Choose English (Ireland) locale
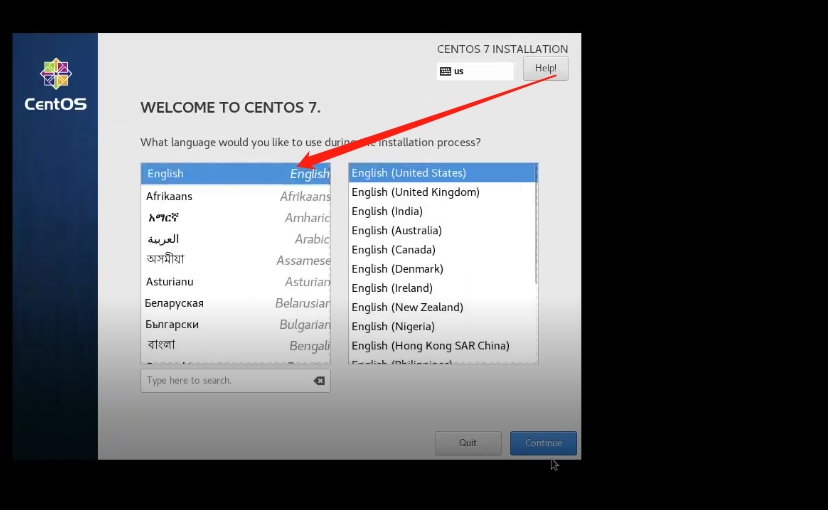The height and width of the screenshot is (510, 828). (x=442, y=288)
